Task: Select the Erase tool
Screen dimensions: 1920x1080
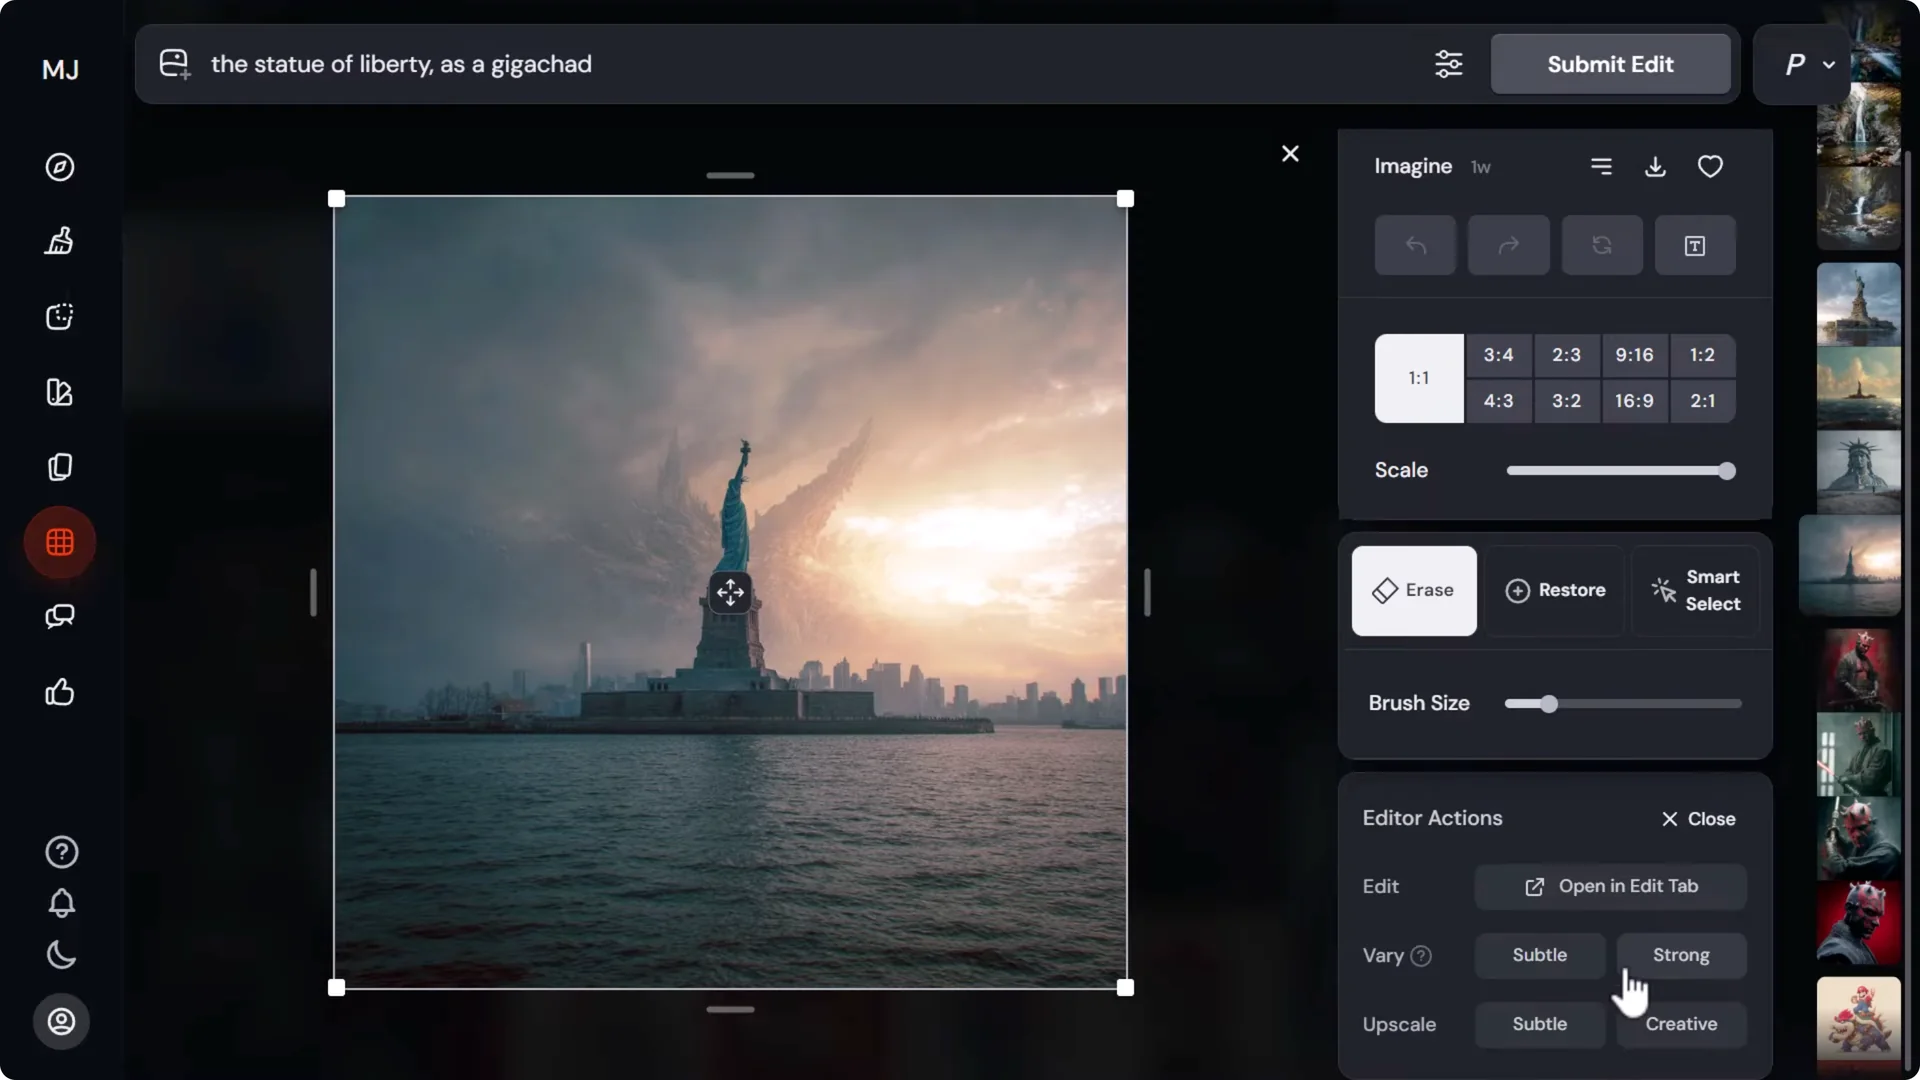Action: tap(1413, 590)
